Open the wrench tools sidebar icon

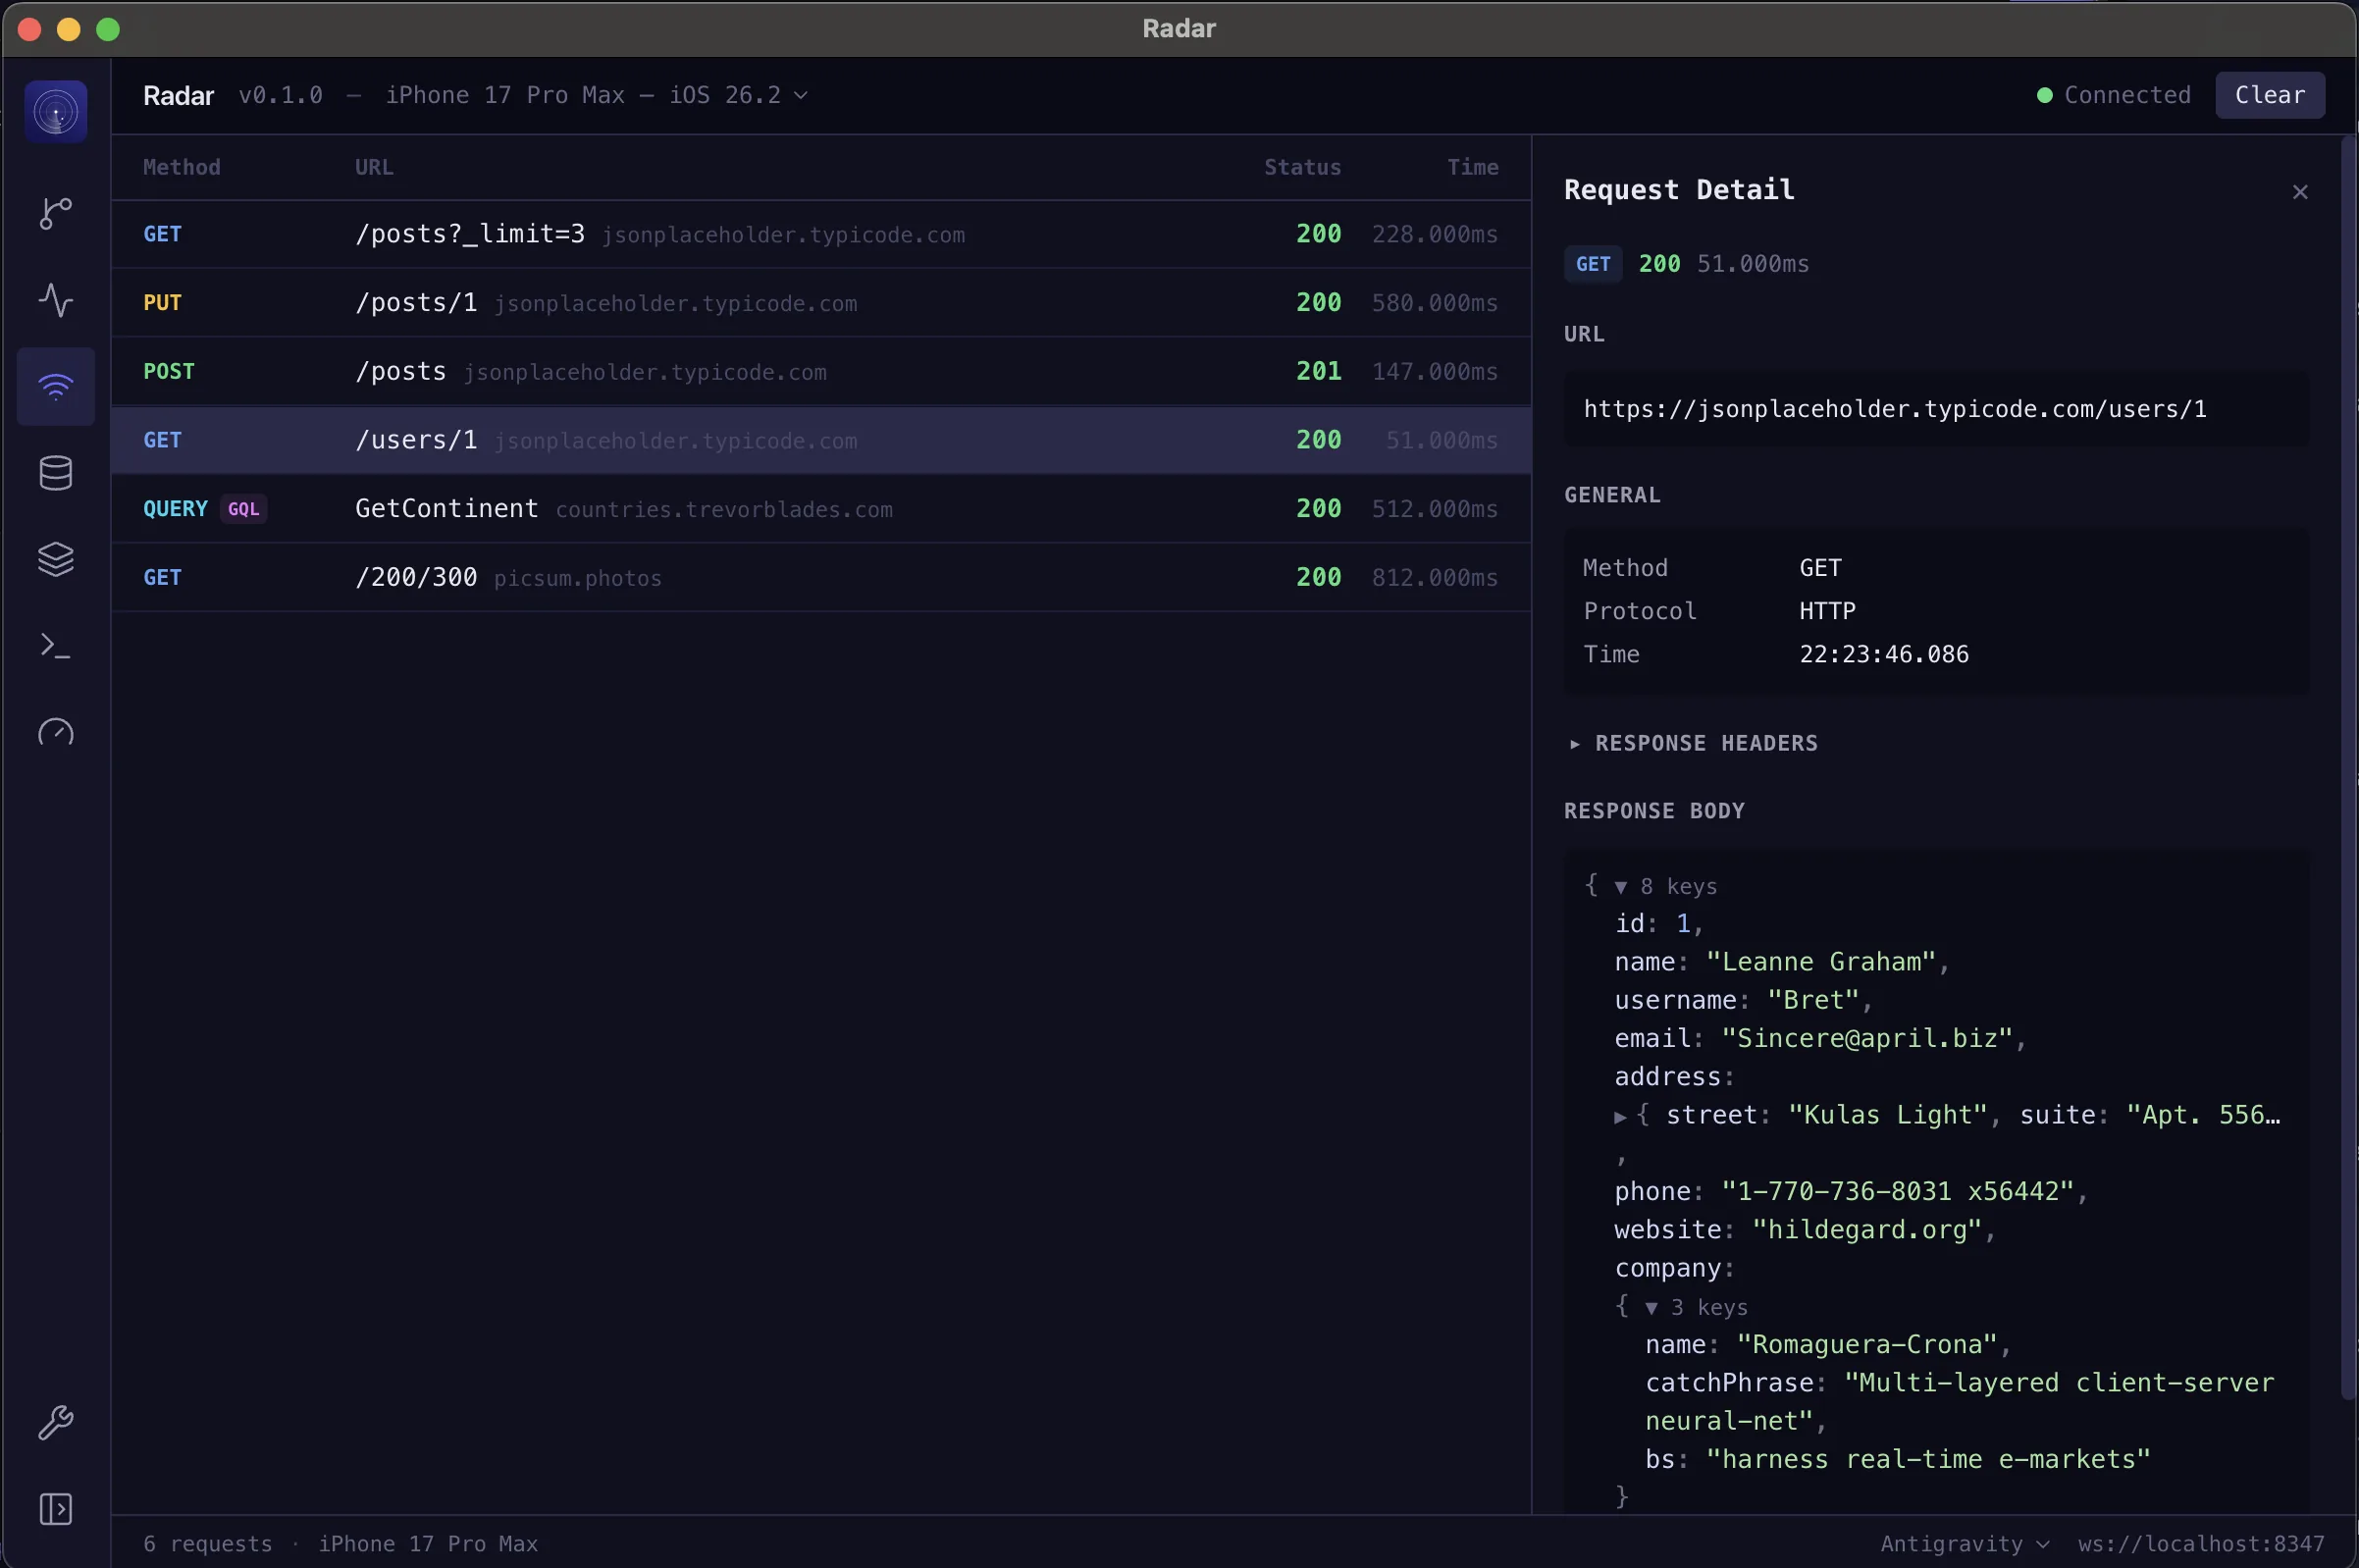(56, 1422)
